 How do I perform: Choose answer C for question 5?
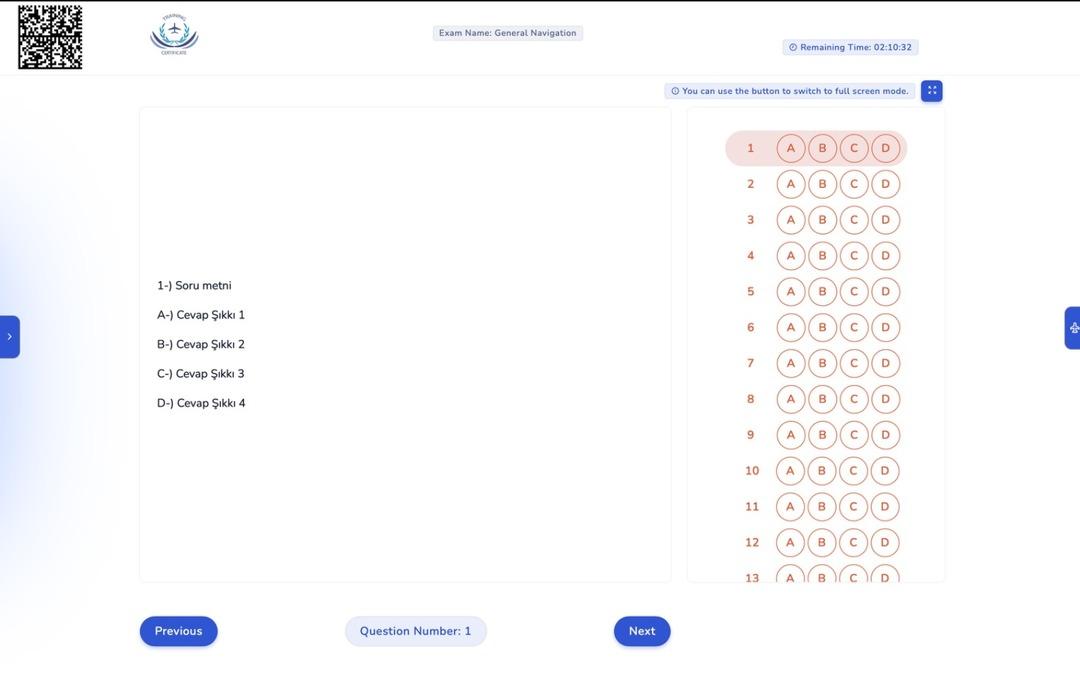point(854,291)
